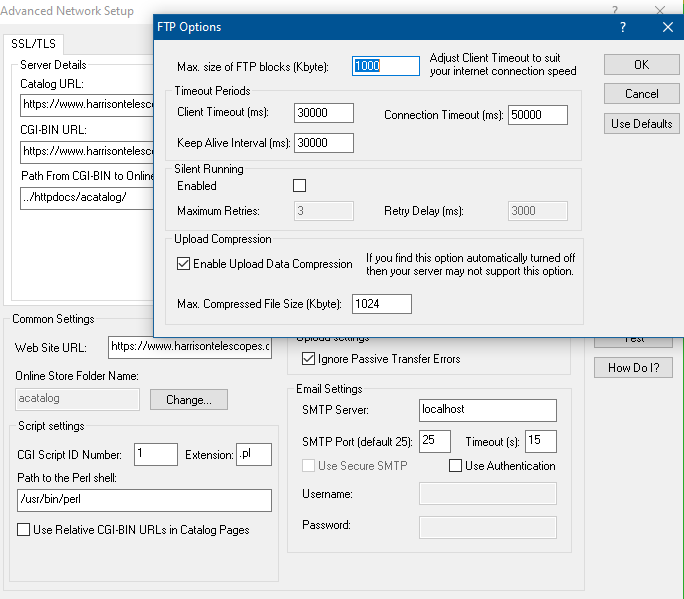Toggle Enable Upload Data Compression checkbox

pyautogui.click(x=183, y=264)
